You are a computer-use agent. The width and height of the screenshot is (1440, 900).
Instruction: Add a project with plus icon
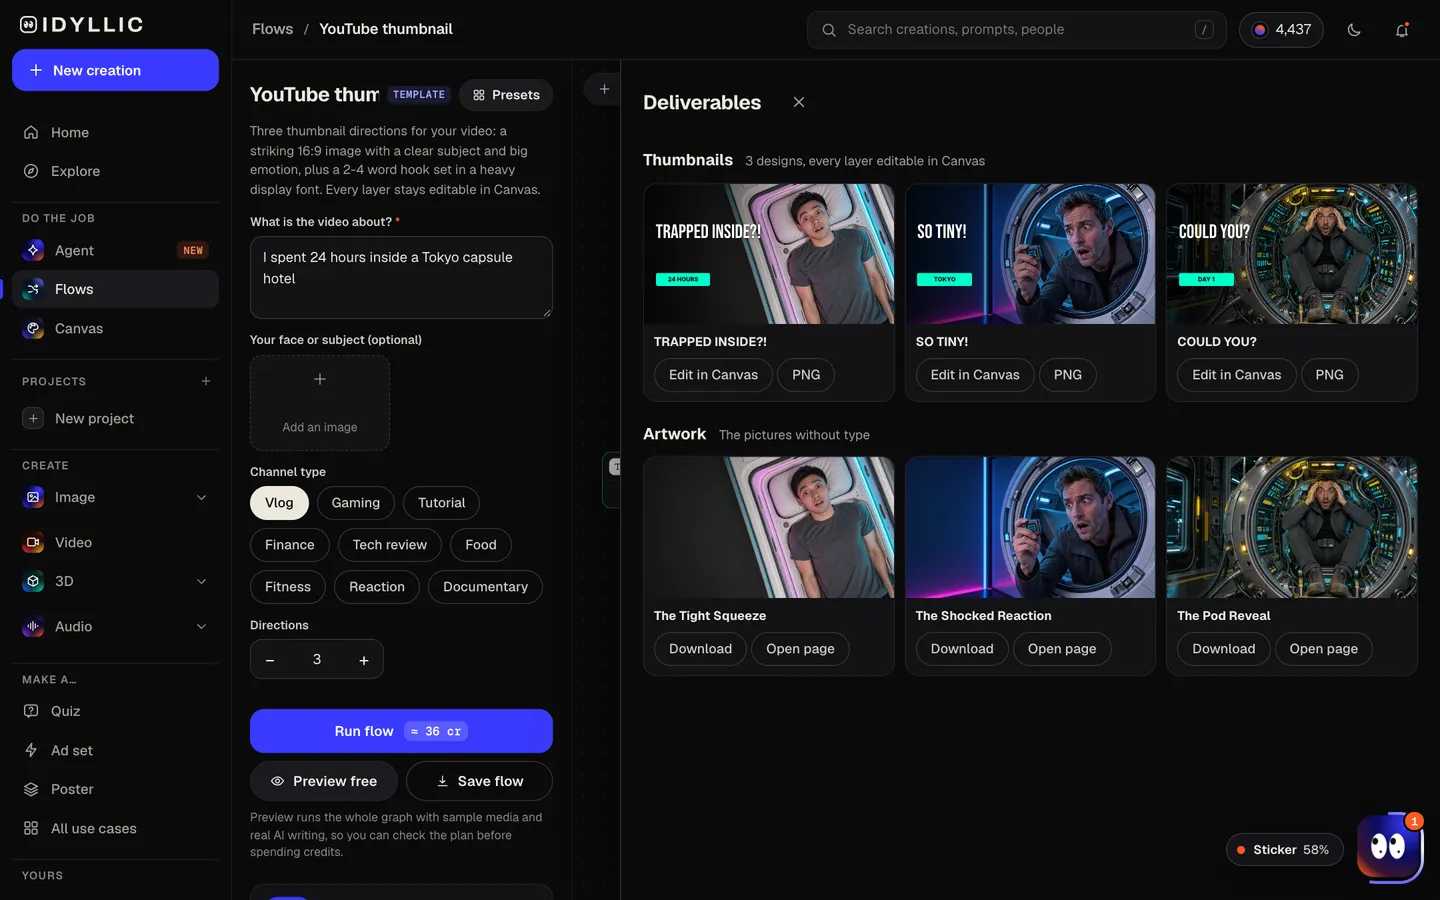coord(206,381)
